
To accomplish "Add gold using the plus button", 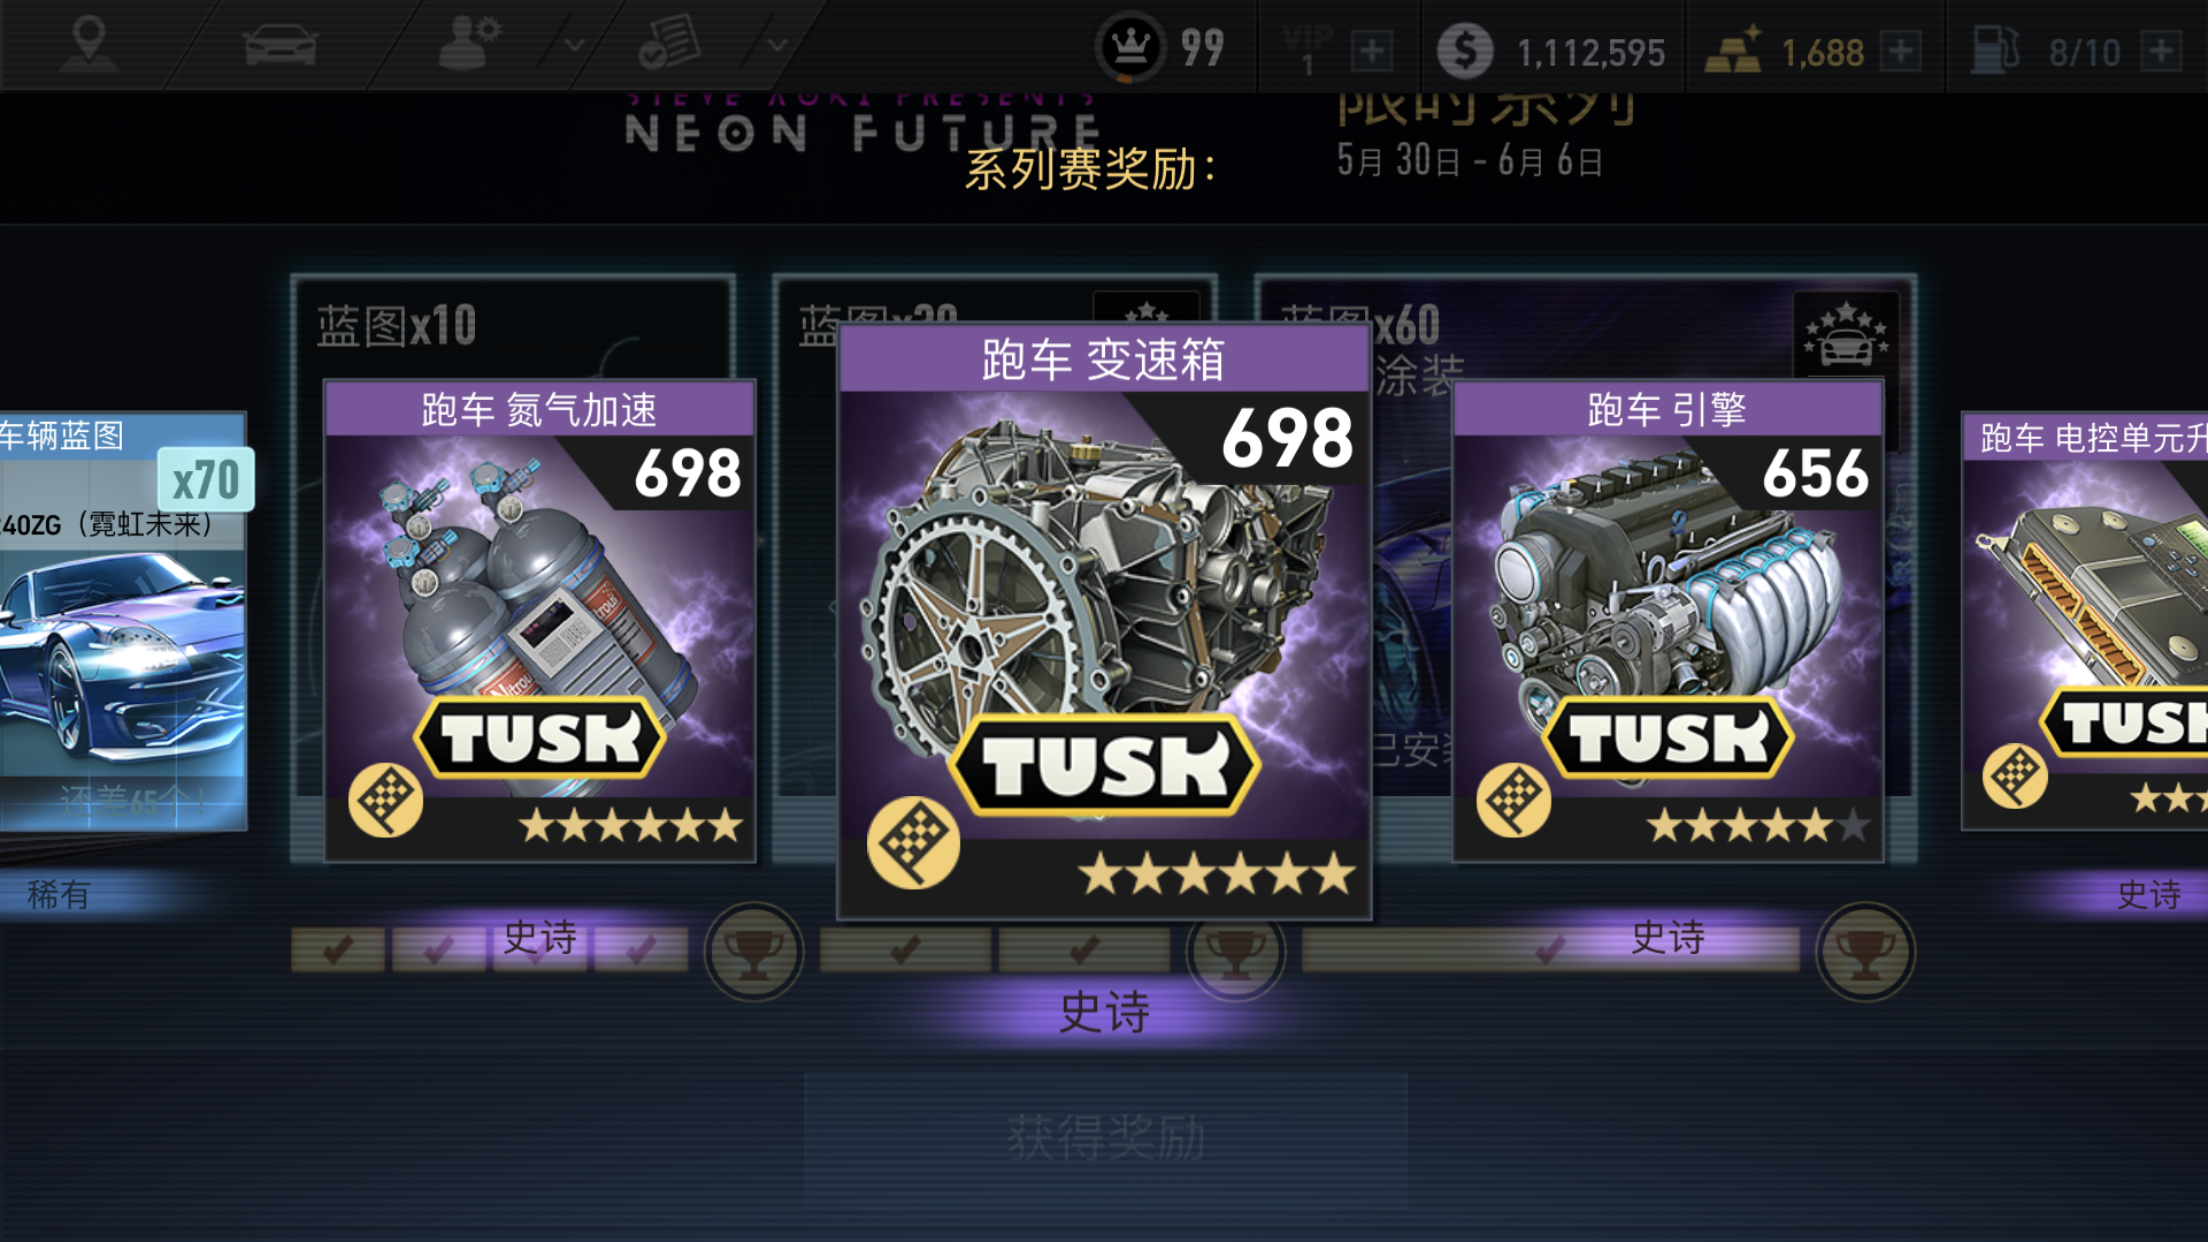I will click(x=1900, y=50).
